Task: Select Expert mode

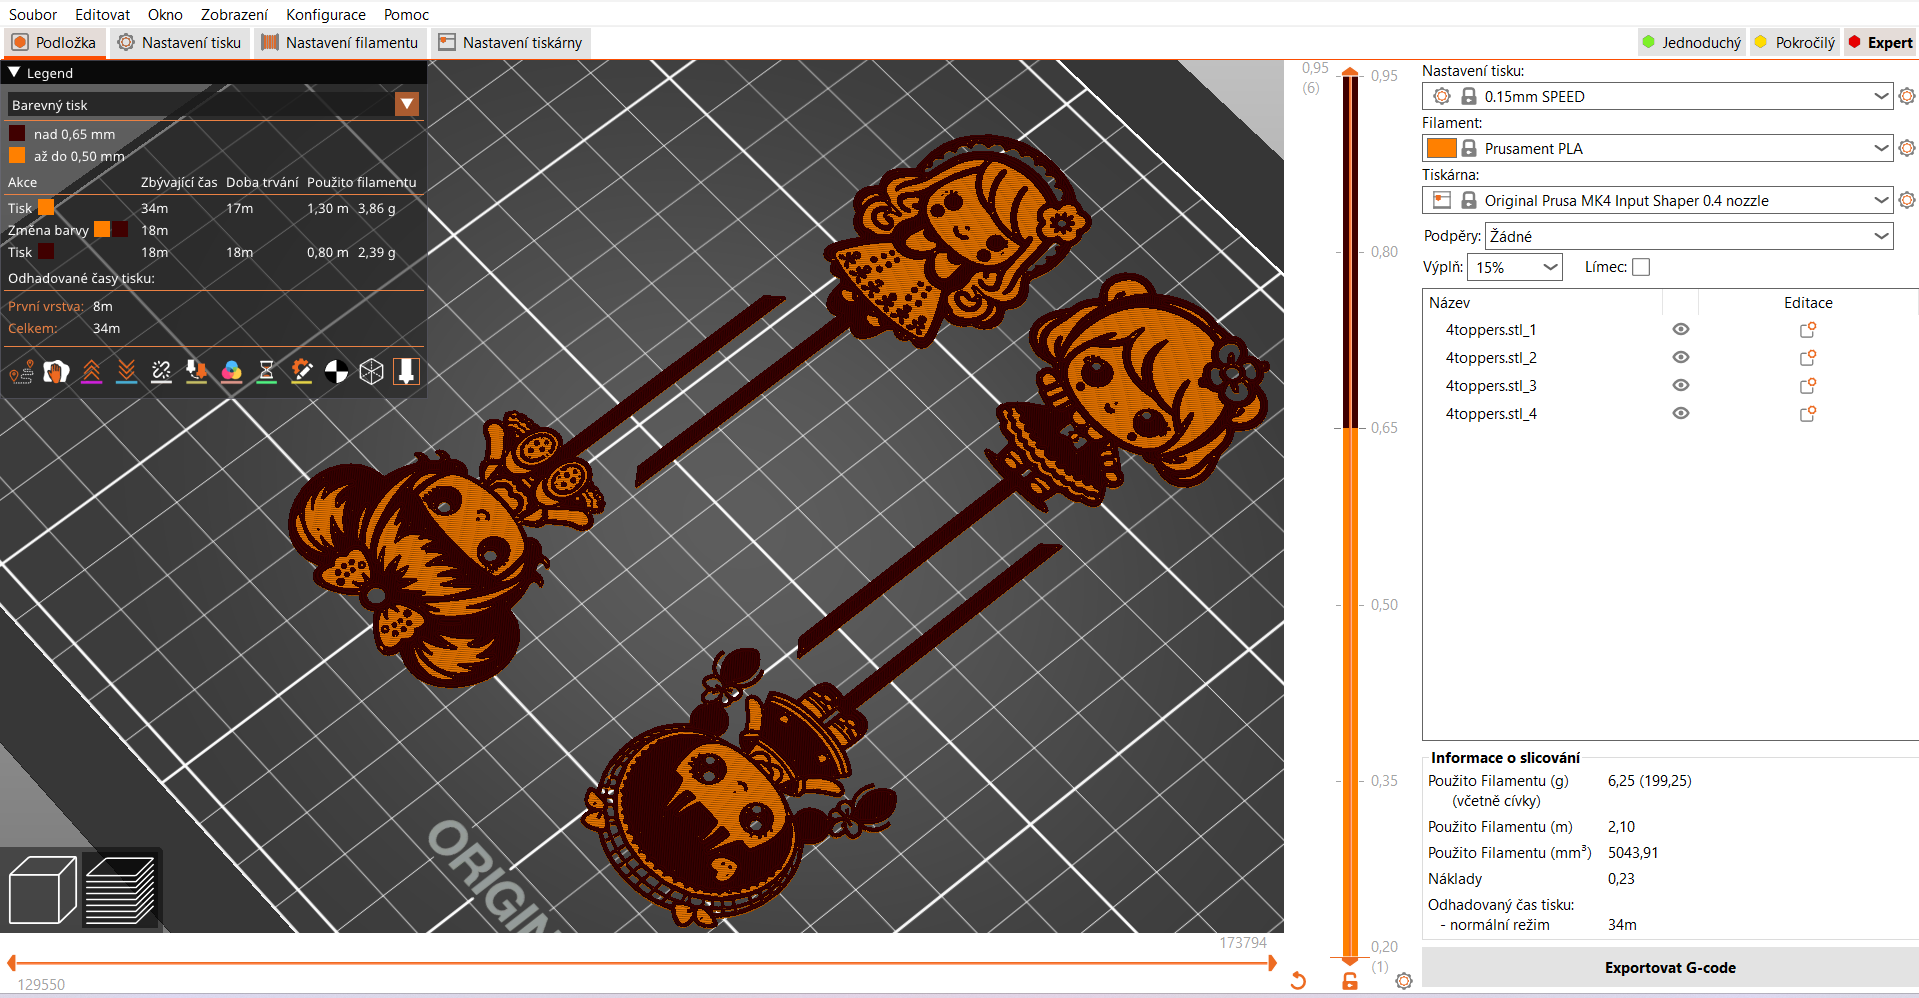Action: click(x=1880, y=42)
